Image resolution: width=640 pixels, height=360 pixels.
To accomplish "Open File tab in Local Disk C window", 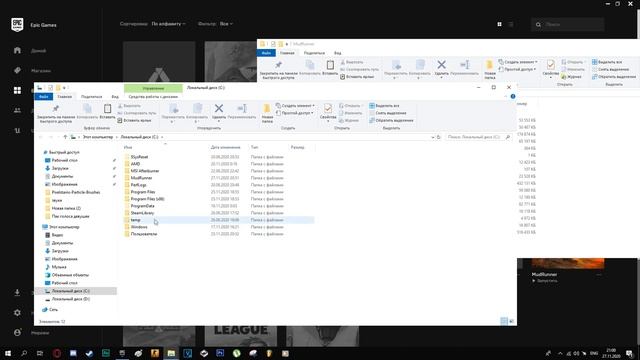I will [44, 97].
